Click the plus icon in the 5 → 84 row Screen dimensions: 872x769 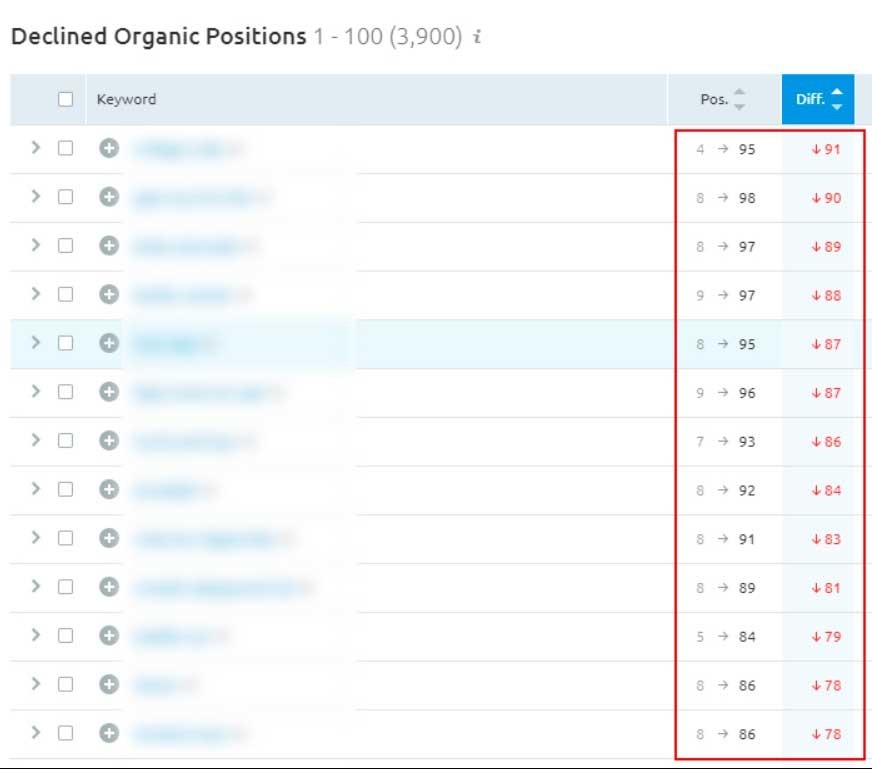(109, 636)
